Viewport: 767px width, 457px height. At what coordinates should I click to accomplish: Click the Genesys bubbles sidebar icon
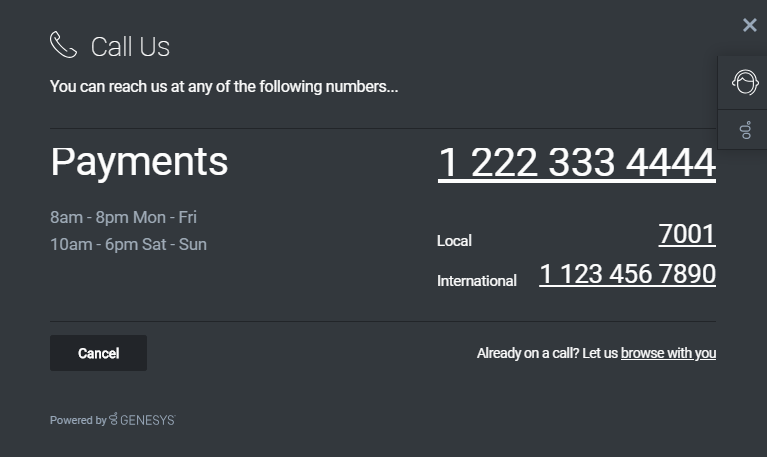pos(745,130)
